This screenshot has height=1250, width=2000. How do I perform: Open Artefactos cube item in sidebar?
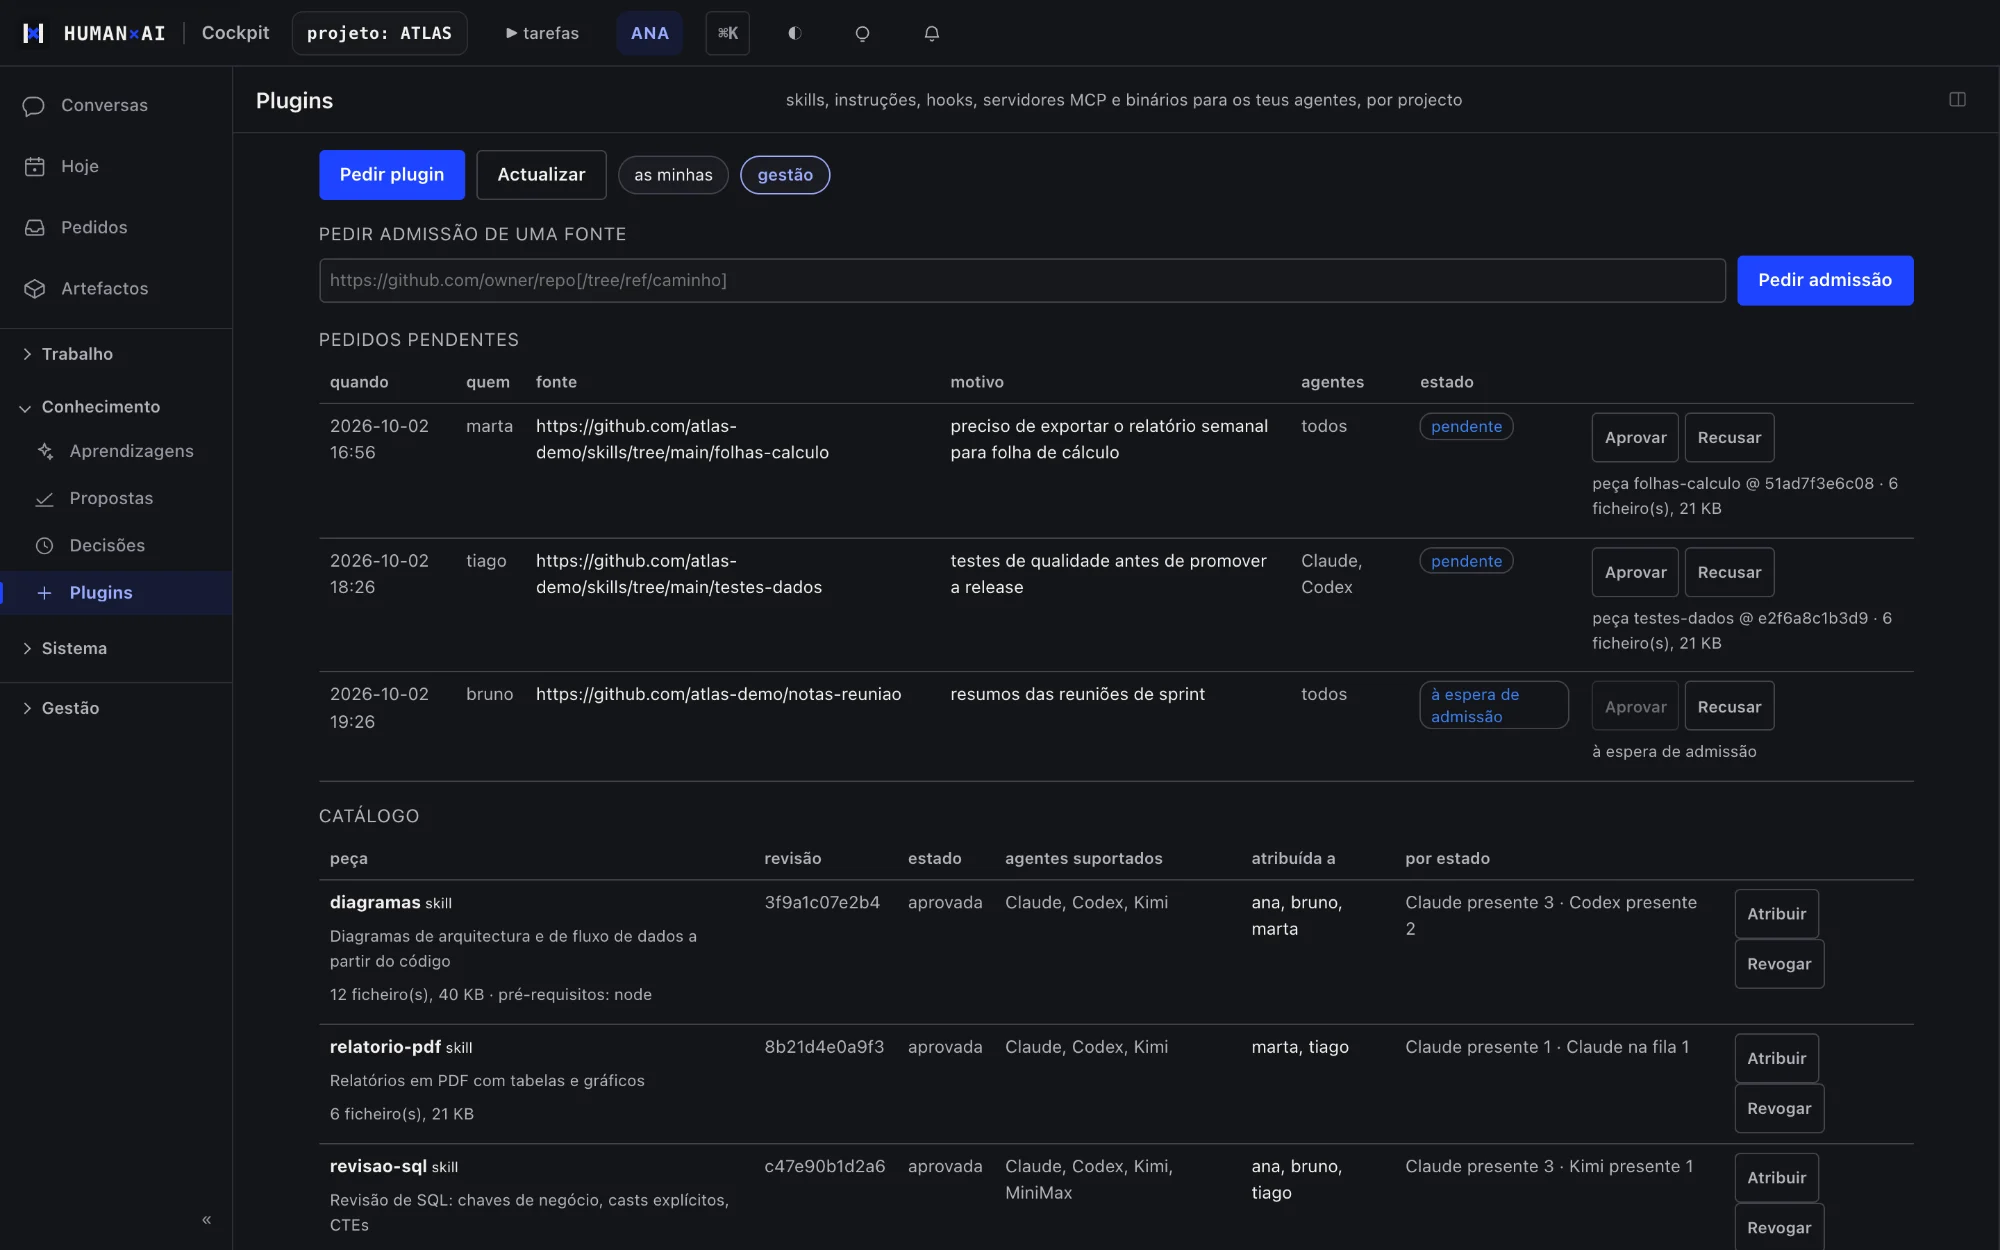click(116, 288)
